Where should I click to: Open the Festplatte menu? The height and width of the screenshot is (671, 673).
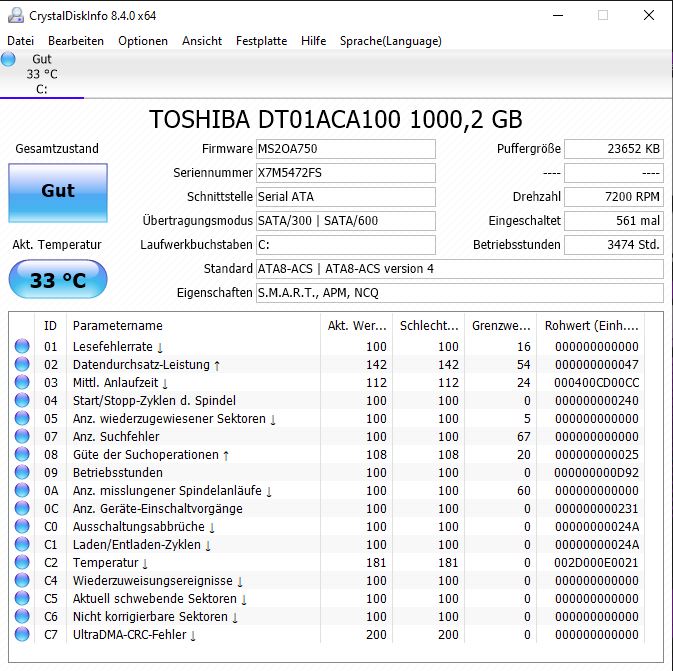pos(261,41)
